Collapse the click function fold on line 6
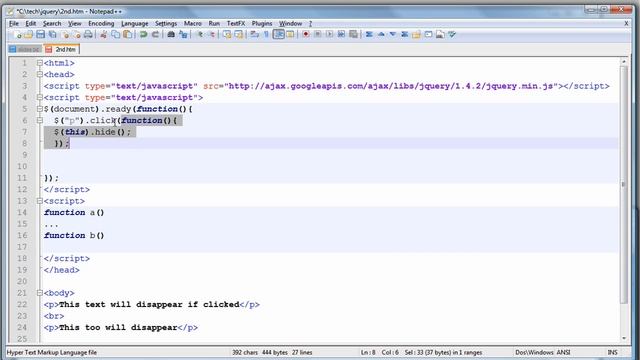 [x=40, y=120]
